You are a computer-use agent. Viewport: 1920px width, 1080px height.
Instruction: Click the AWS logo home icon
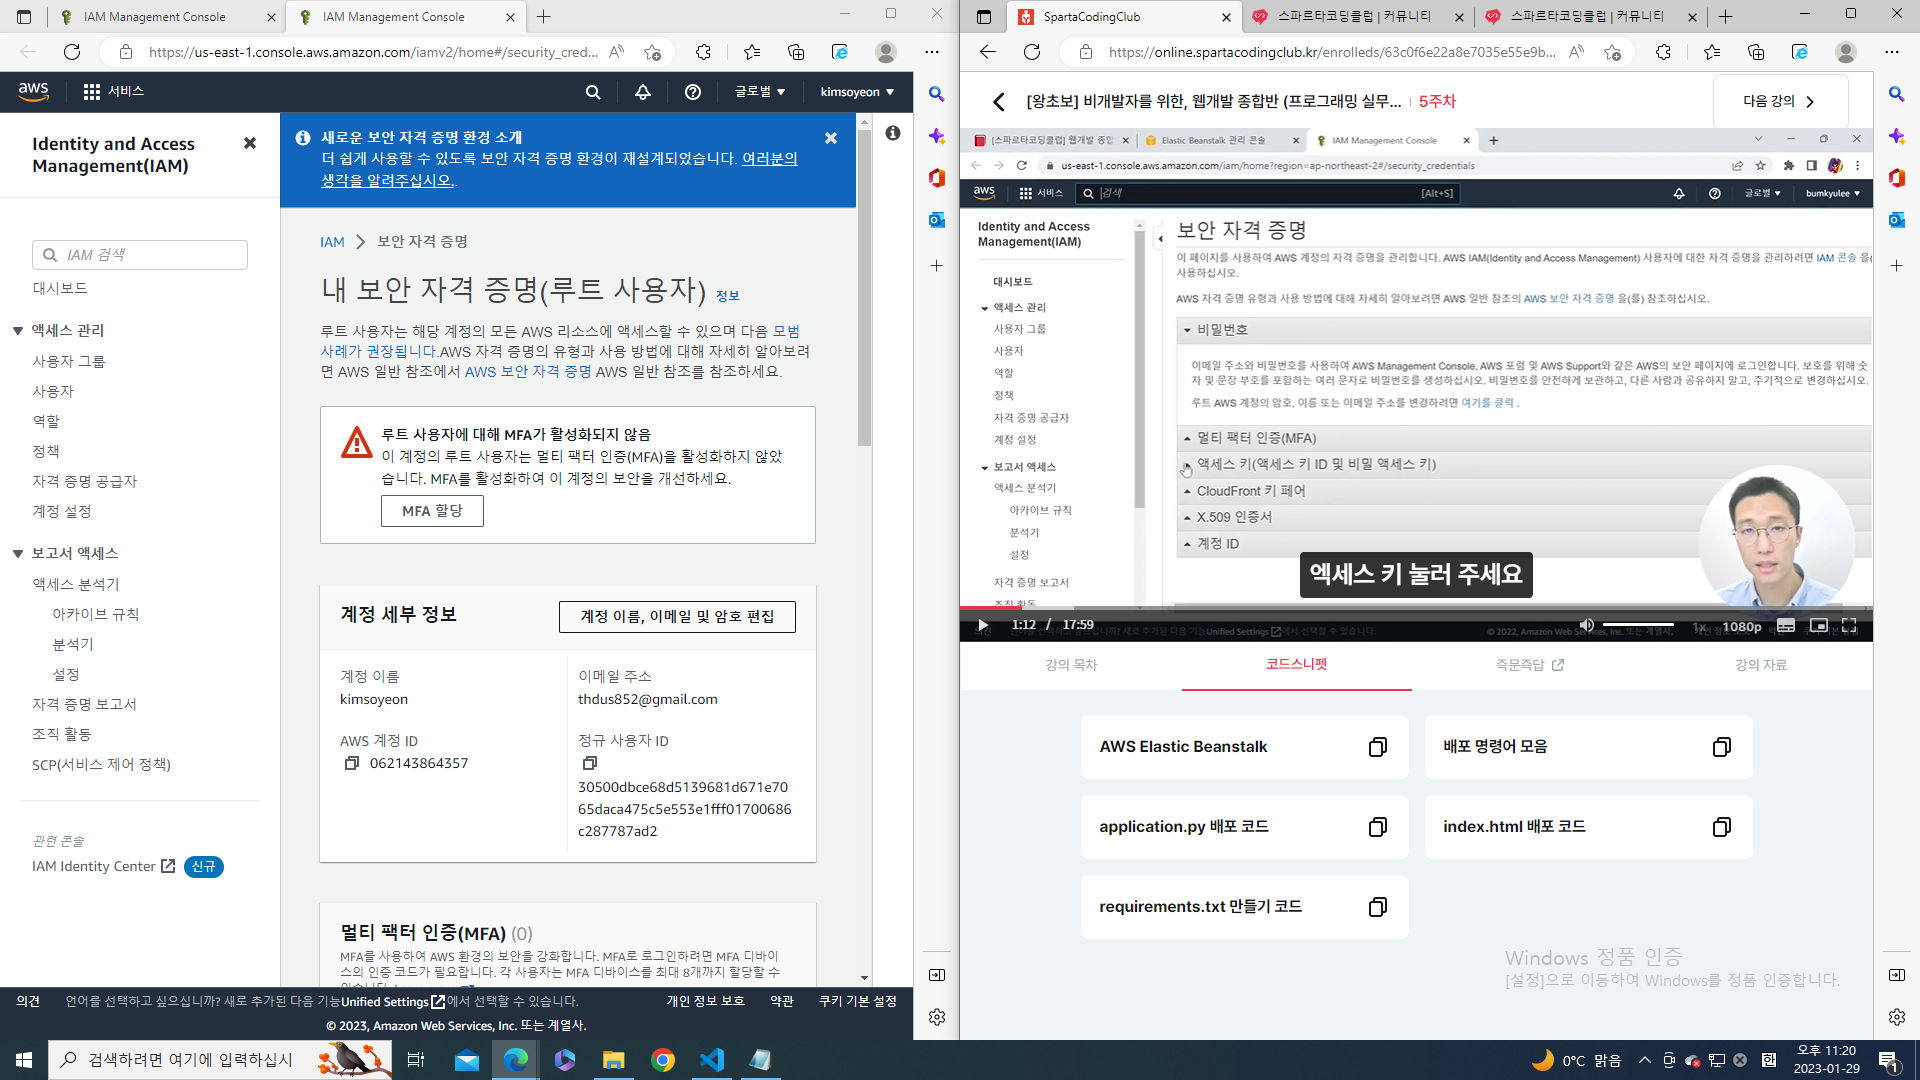pyautogui.click(x=34, y=91)
